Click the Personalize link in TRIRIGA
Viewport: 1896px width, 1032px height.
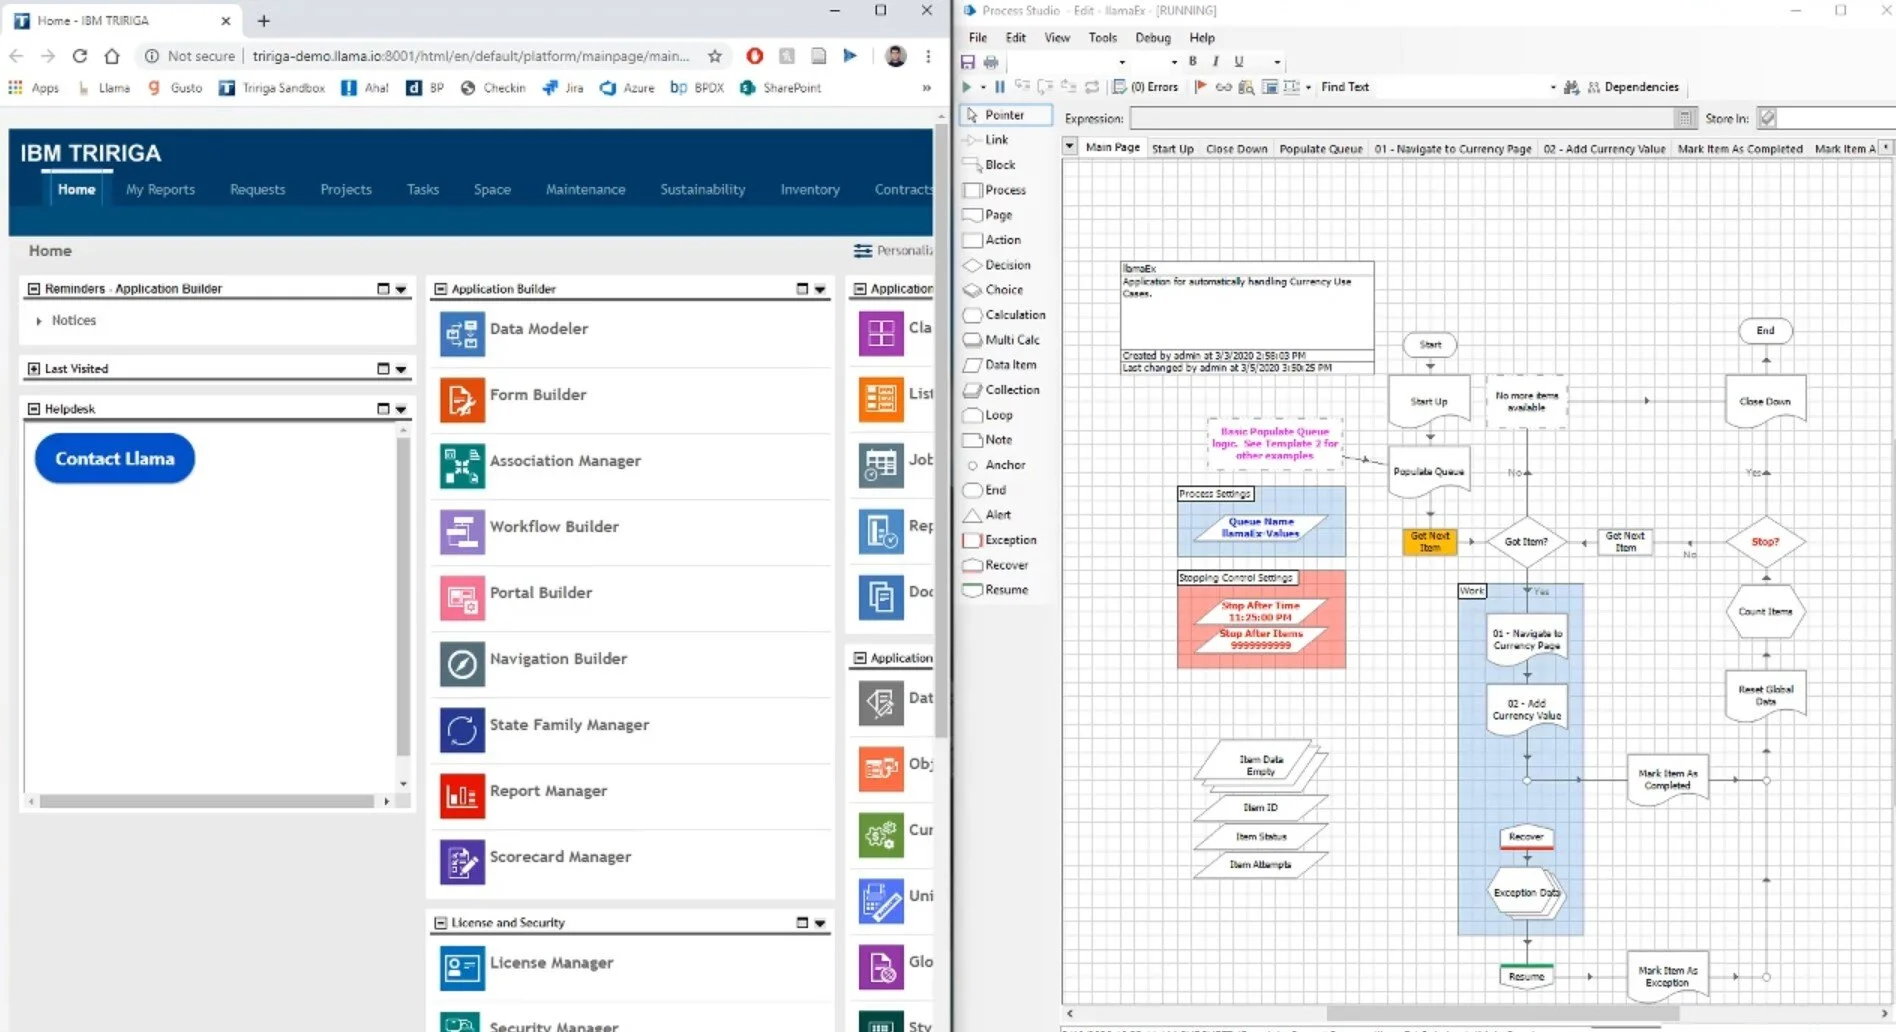(x=893, y=250)
